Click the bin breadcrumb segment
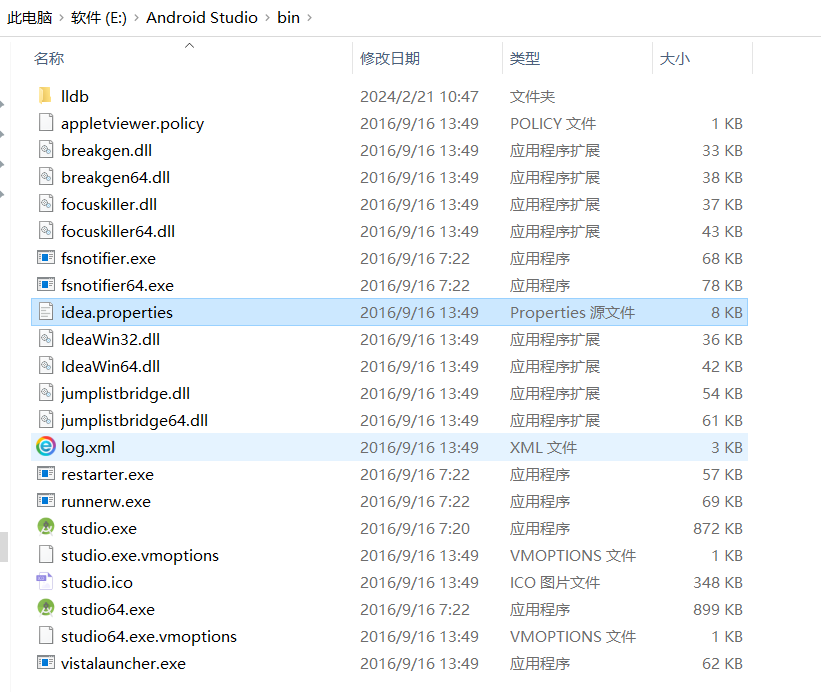 click(x=289, y=18)
